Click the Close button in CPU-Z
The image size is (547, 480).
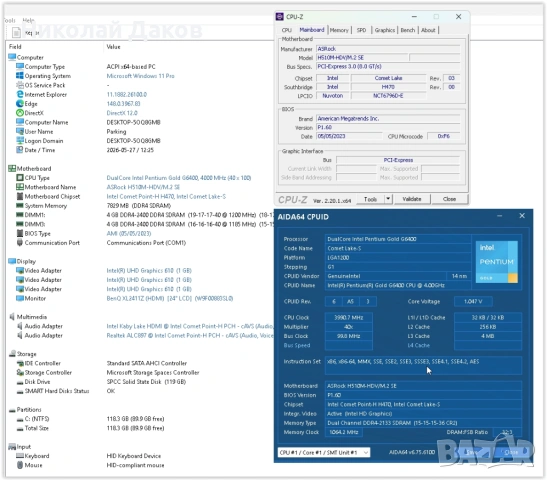(449, 199)
